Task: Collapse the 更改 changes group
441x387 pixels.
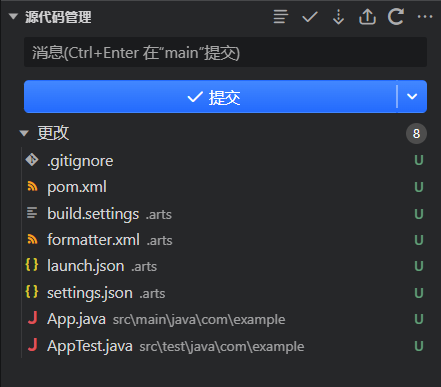Action: click(x=24, y=133)
